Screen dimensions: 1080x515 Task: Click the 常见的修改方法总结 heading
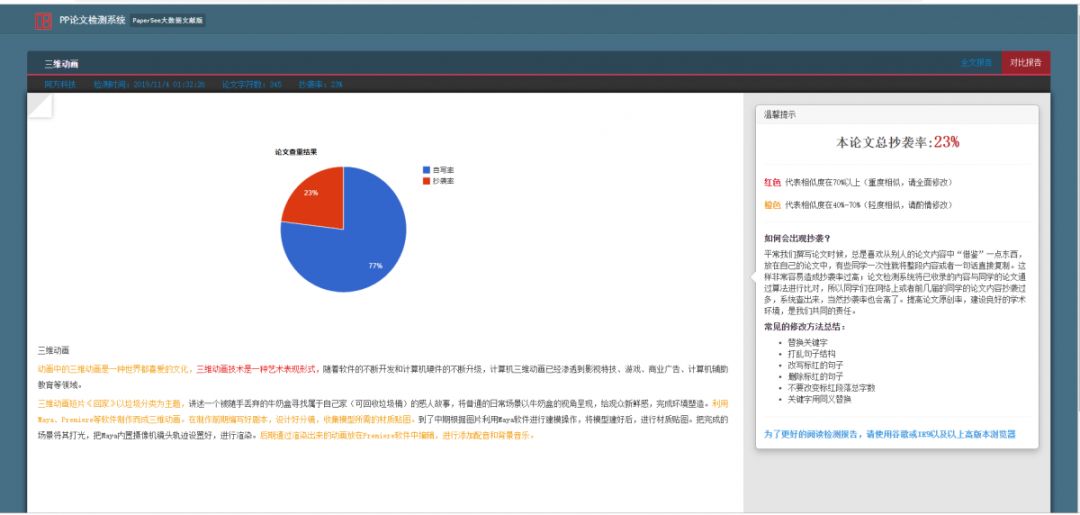[804, 326]
